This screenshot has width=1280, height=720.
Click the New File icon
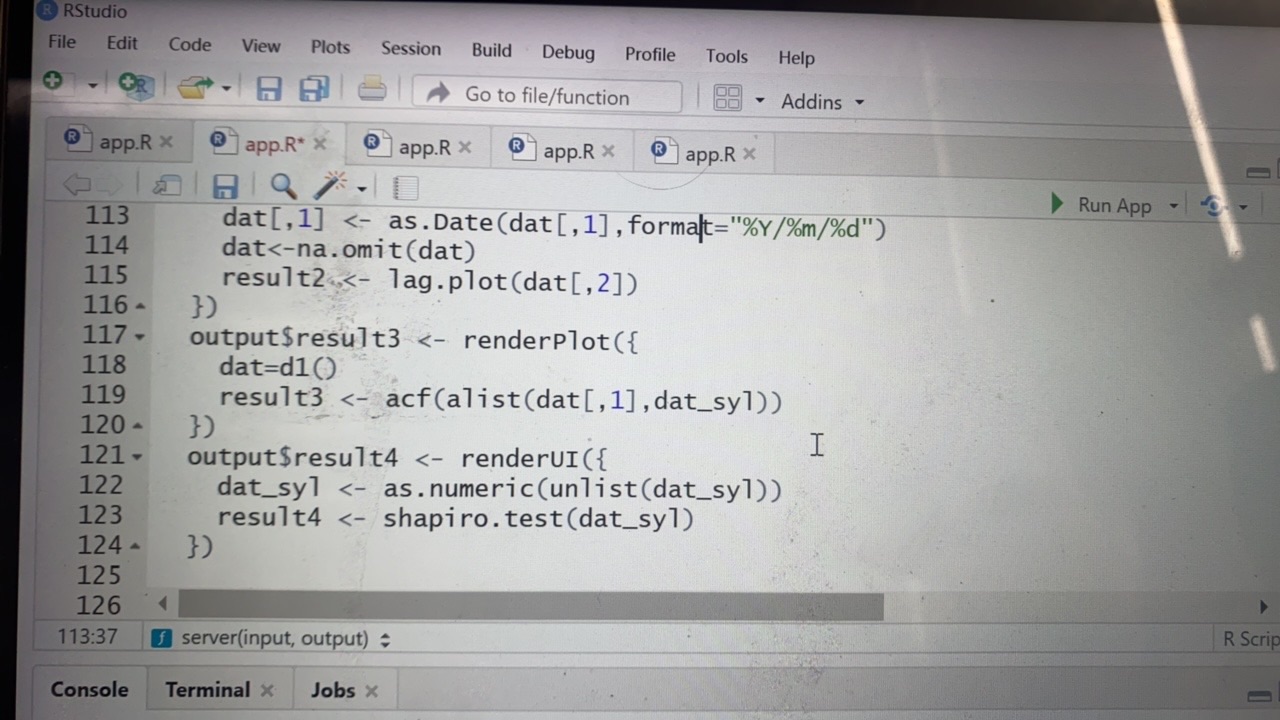tap(53, 82)
